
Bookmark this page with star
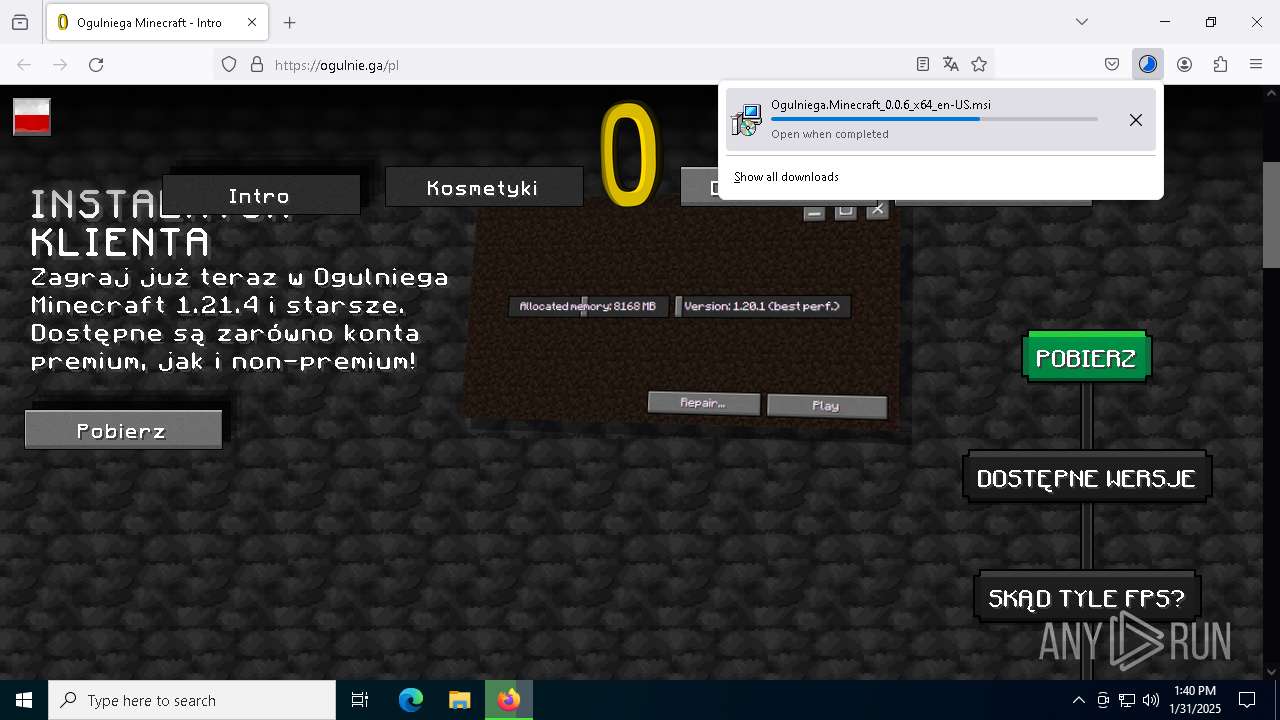point(979,64)
